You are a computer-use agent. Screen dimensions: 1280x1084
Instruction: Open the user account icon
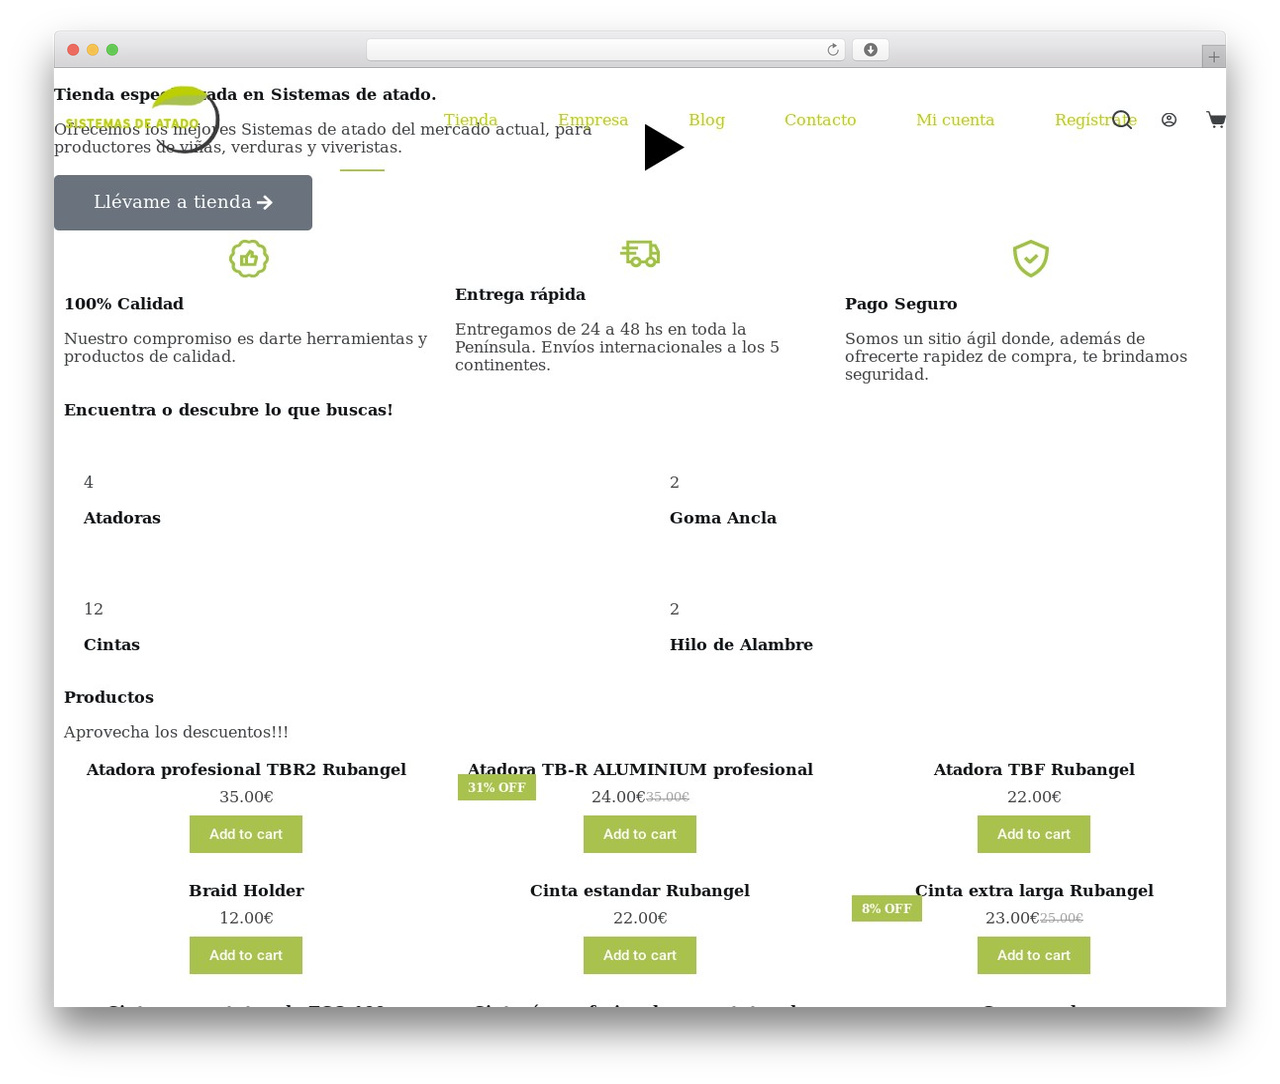tap(1169, 120)
